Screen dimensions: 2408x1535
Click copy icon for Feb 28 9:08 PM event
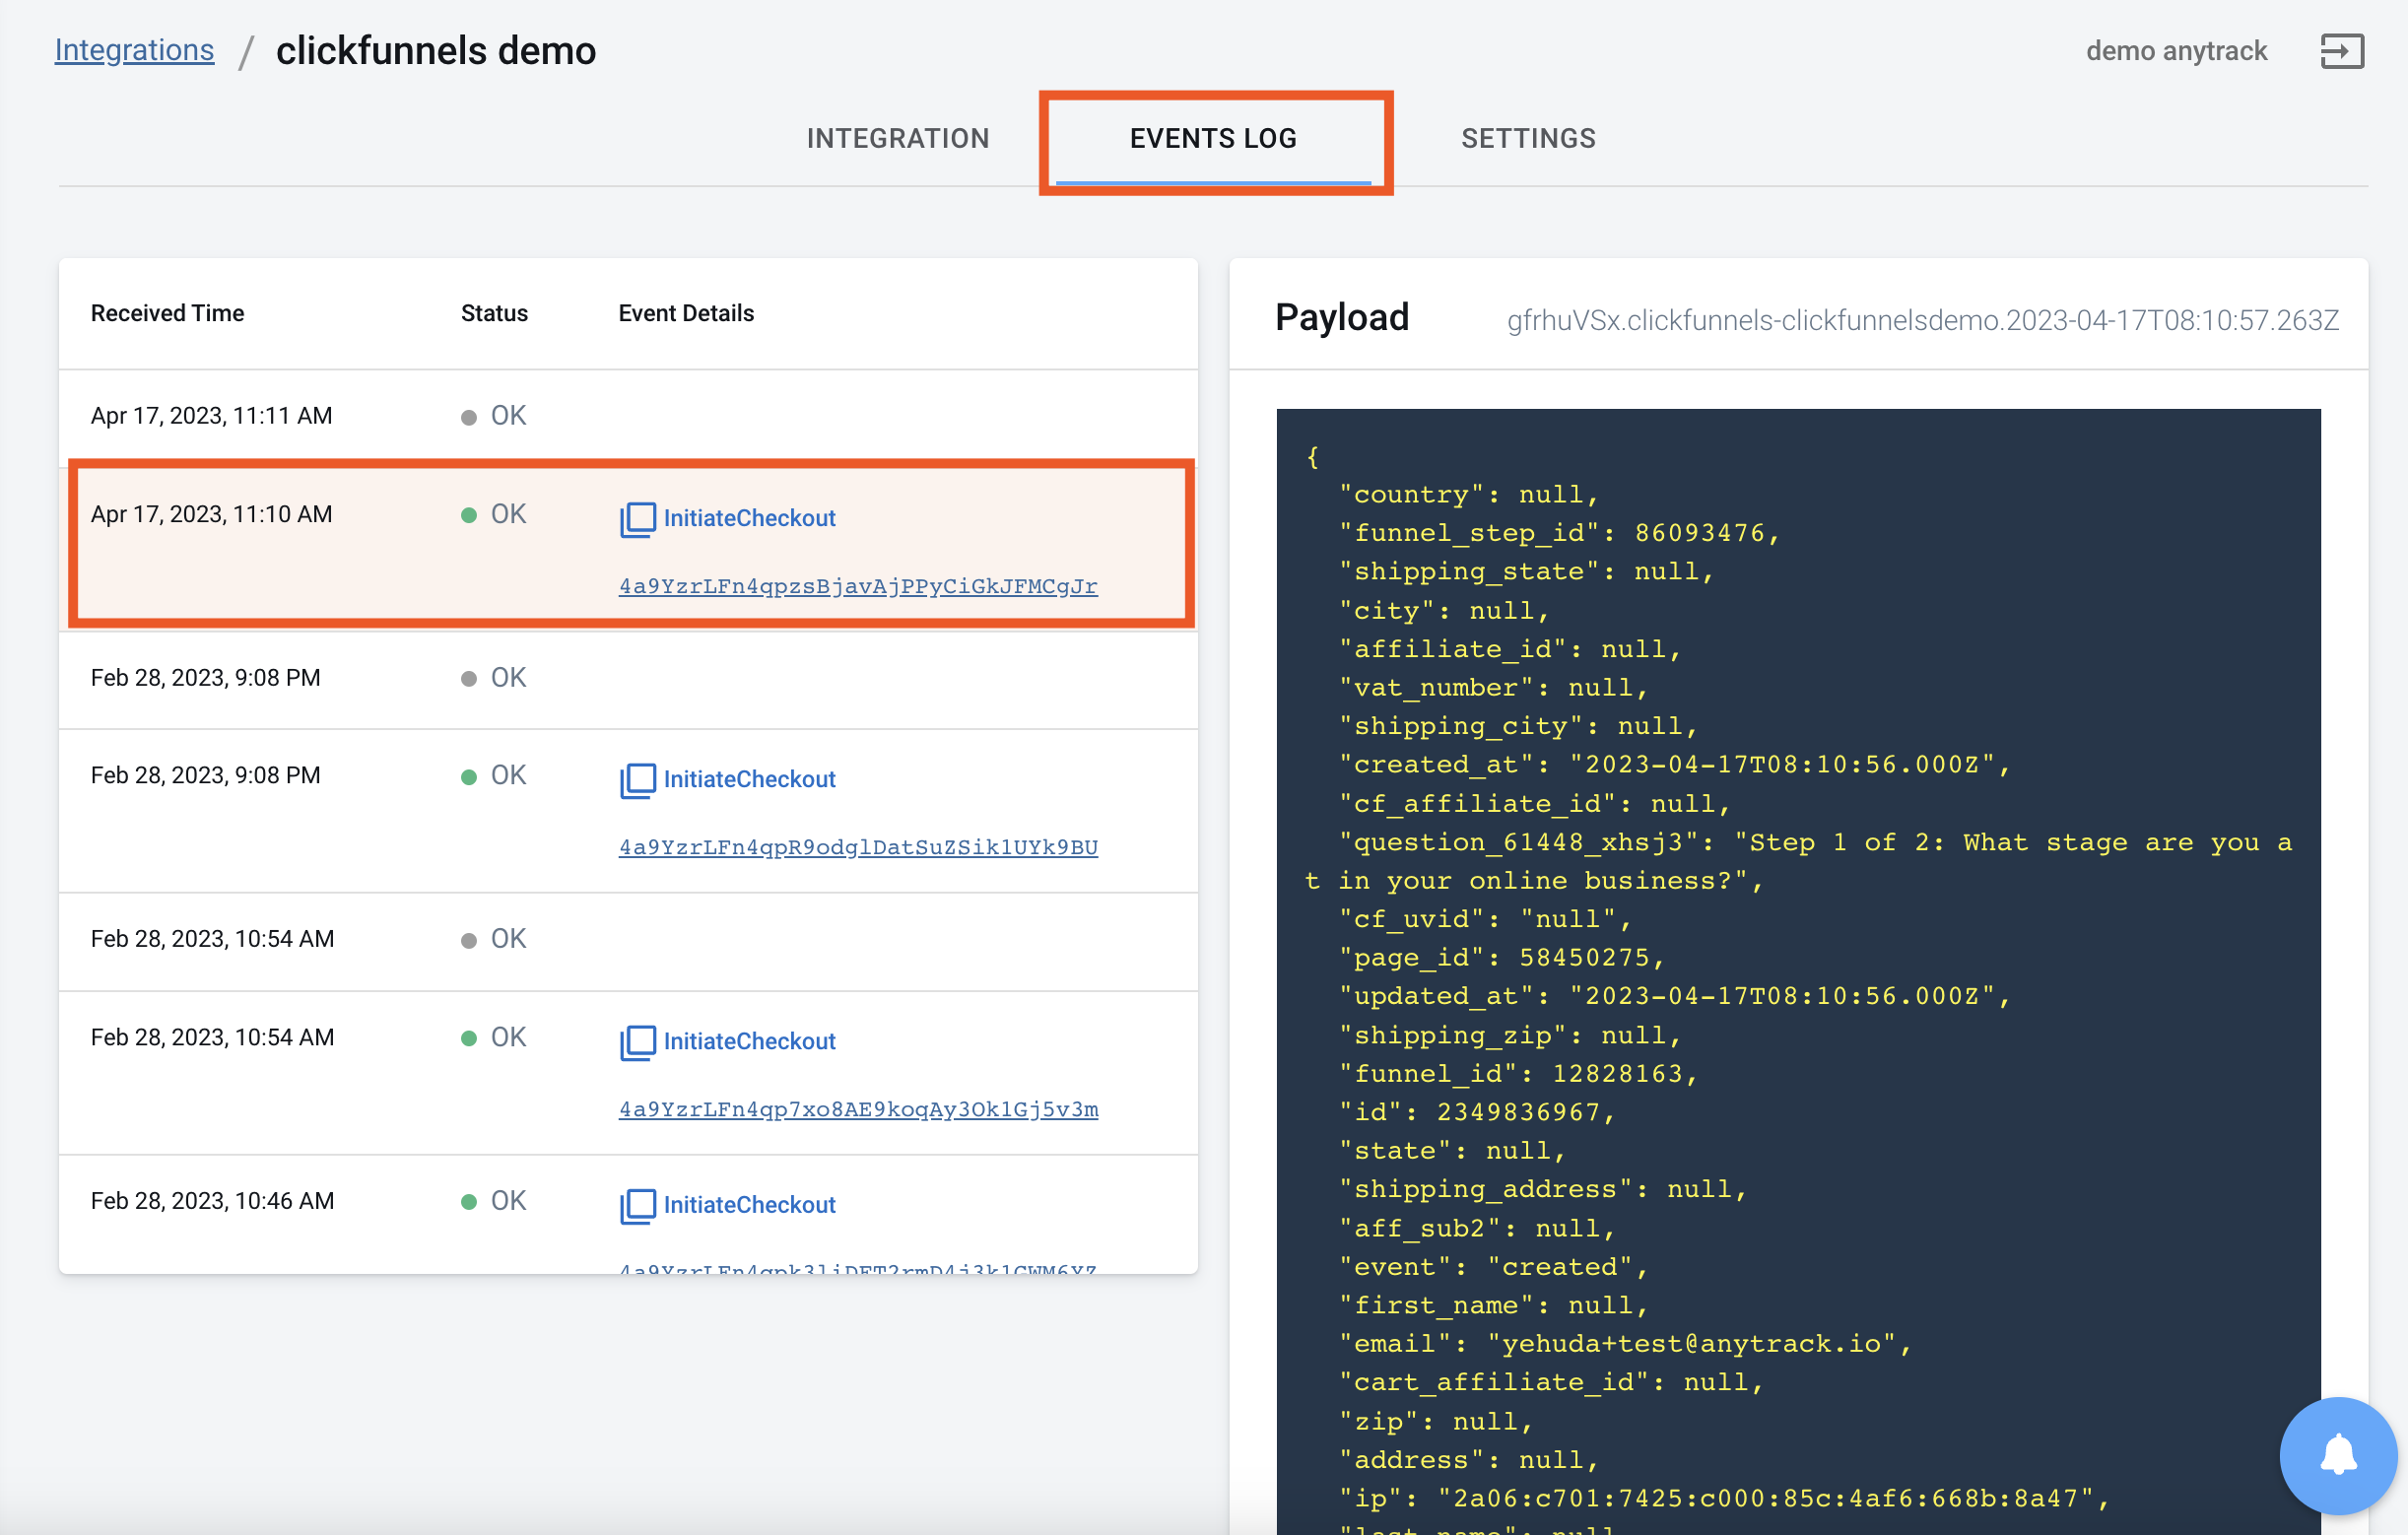(637, 780)
